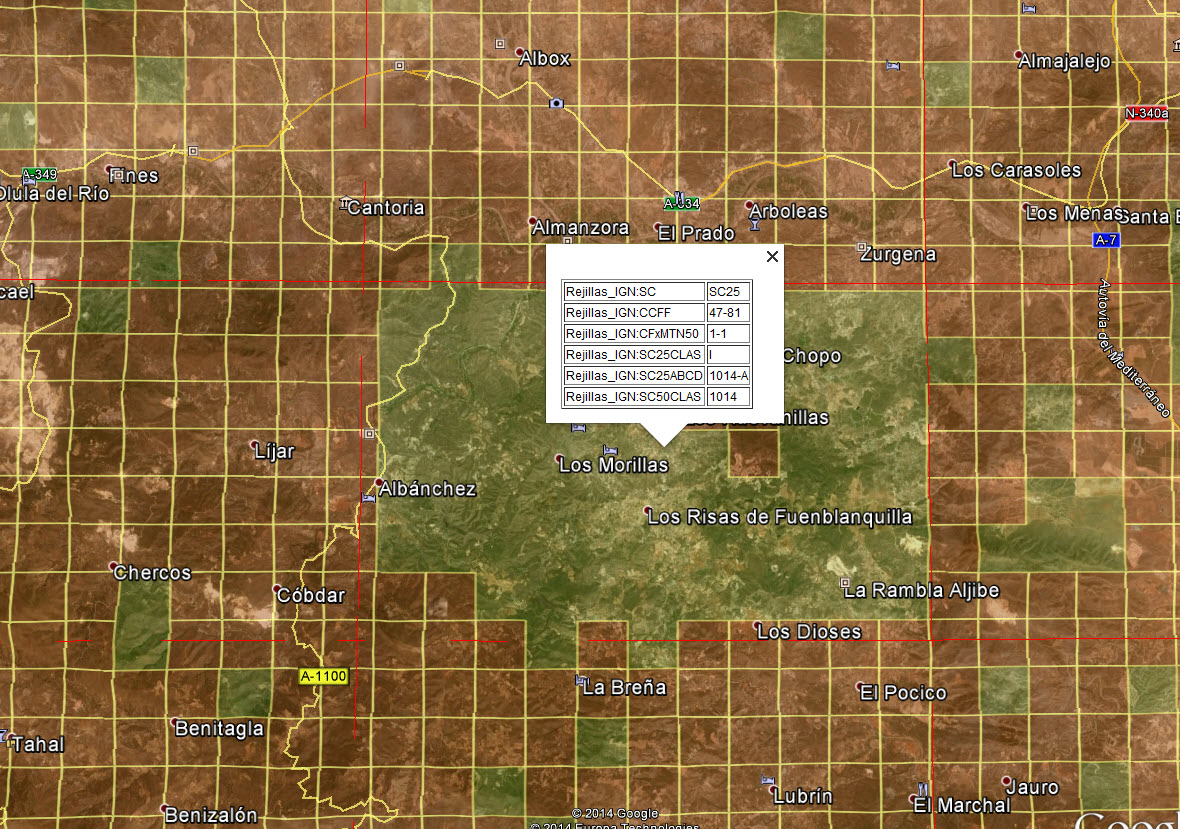Click the A-7 blue highway shield
The height and width of the screenshot is (829, 1180).
(1105, 240)
